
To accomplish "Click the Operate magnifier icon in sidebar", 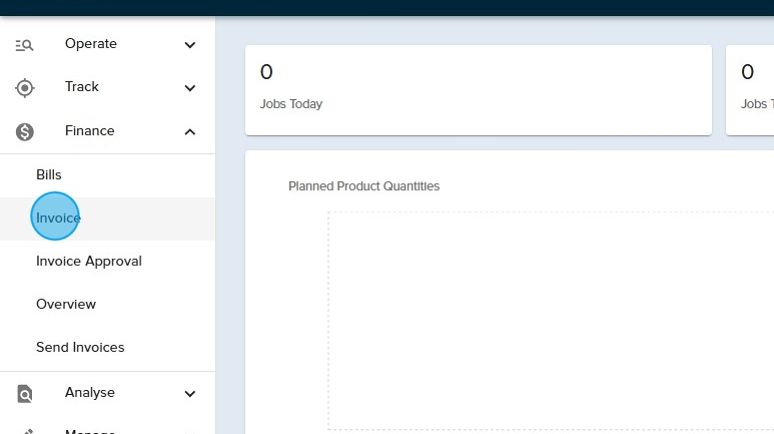I will [25, 44].
